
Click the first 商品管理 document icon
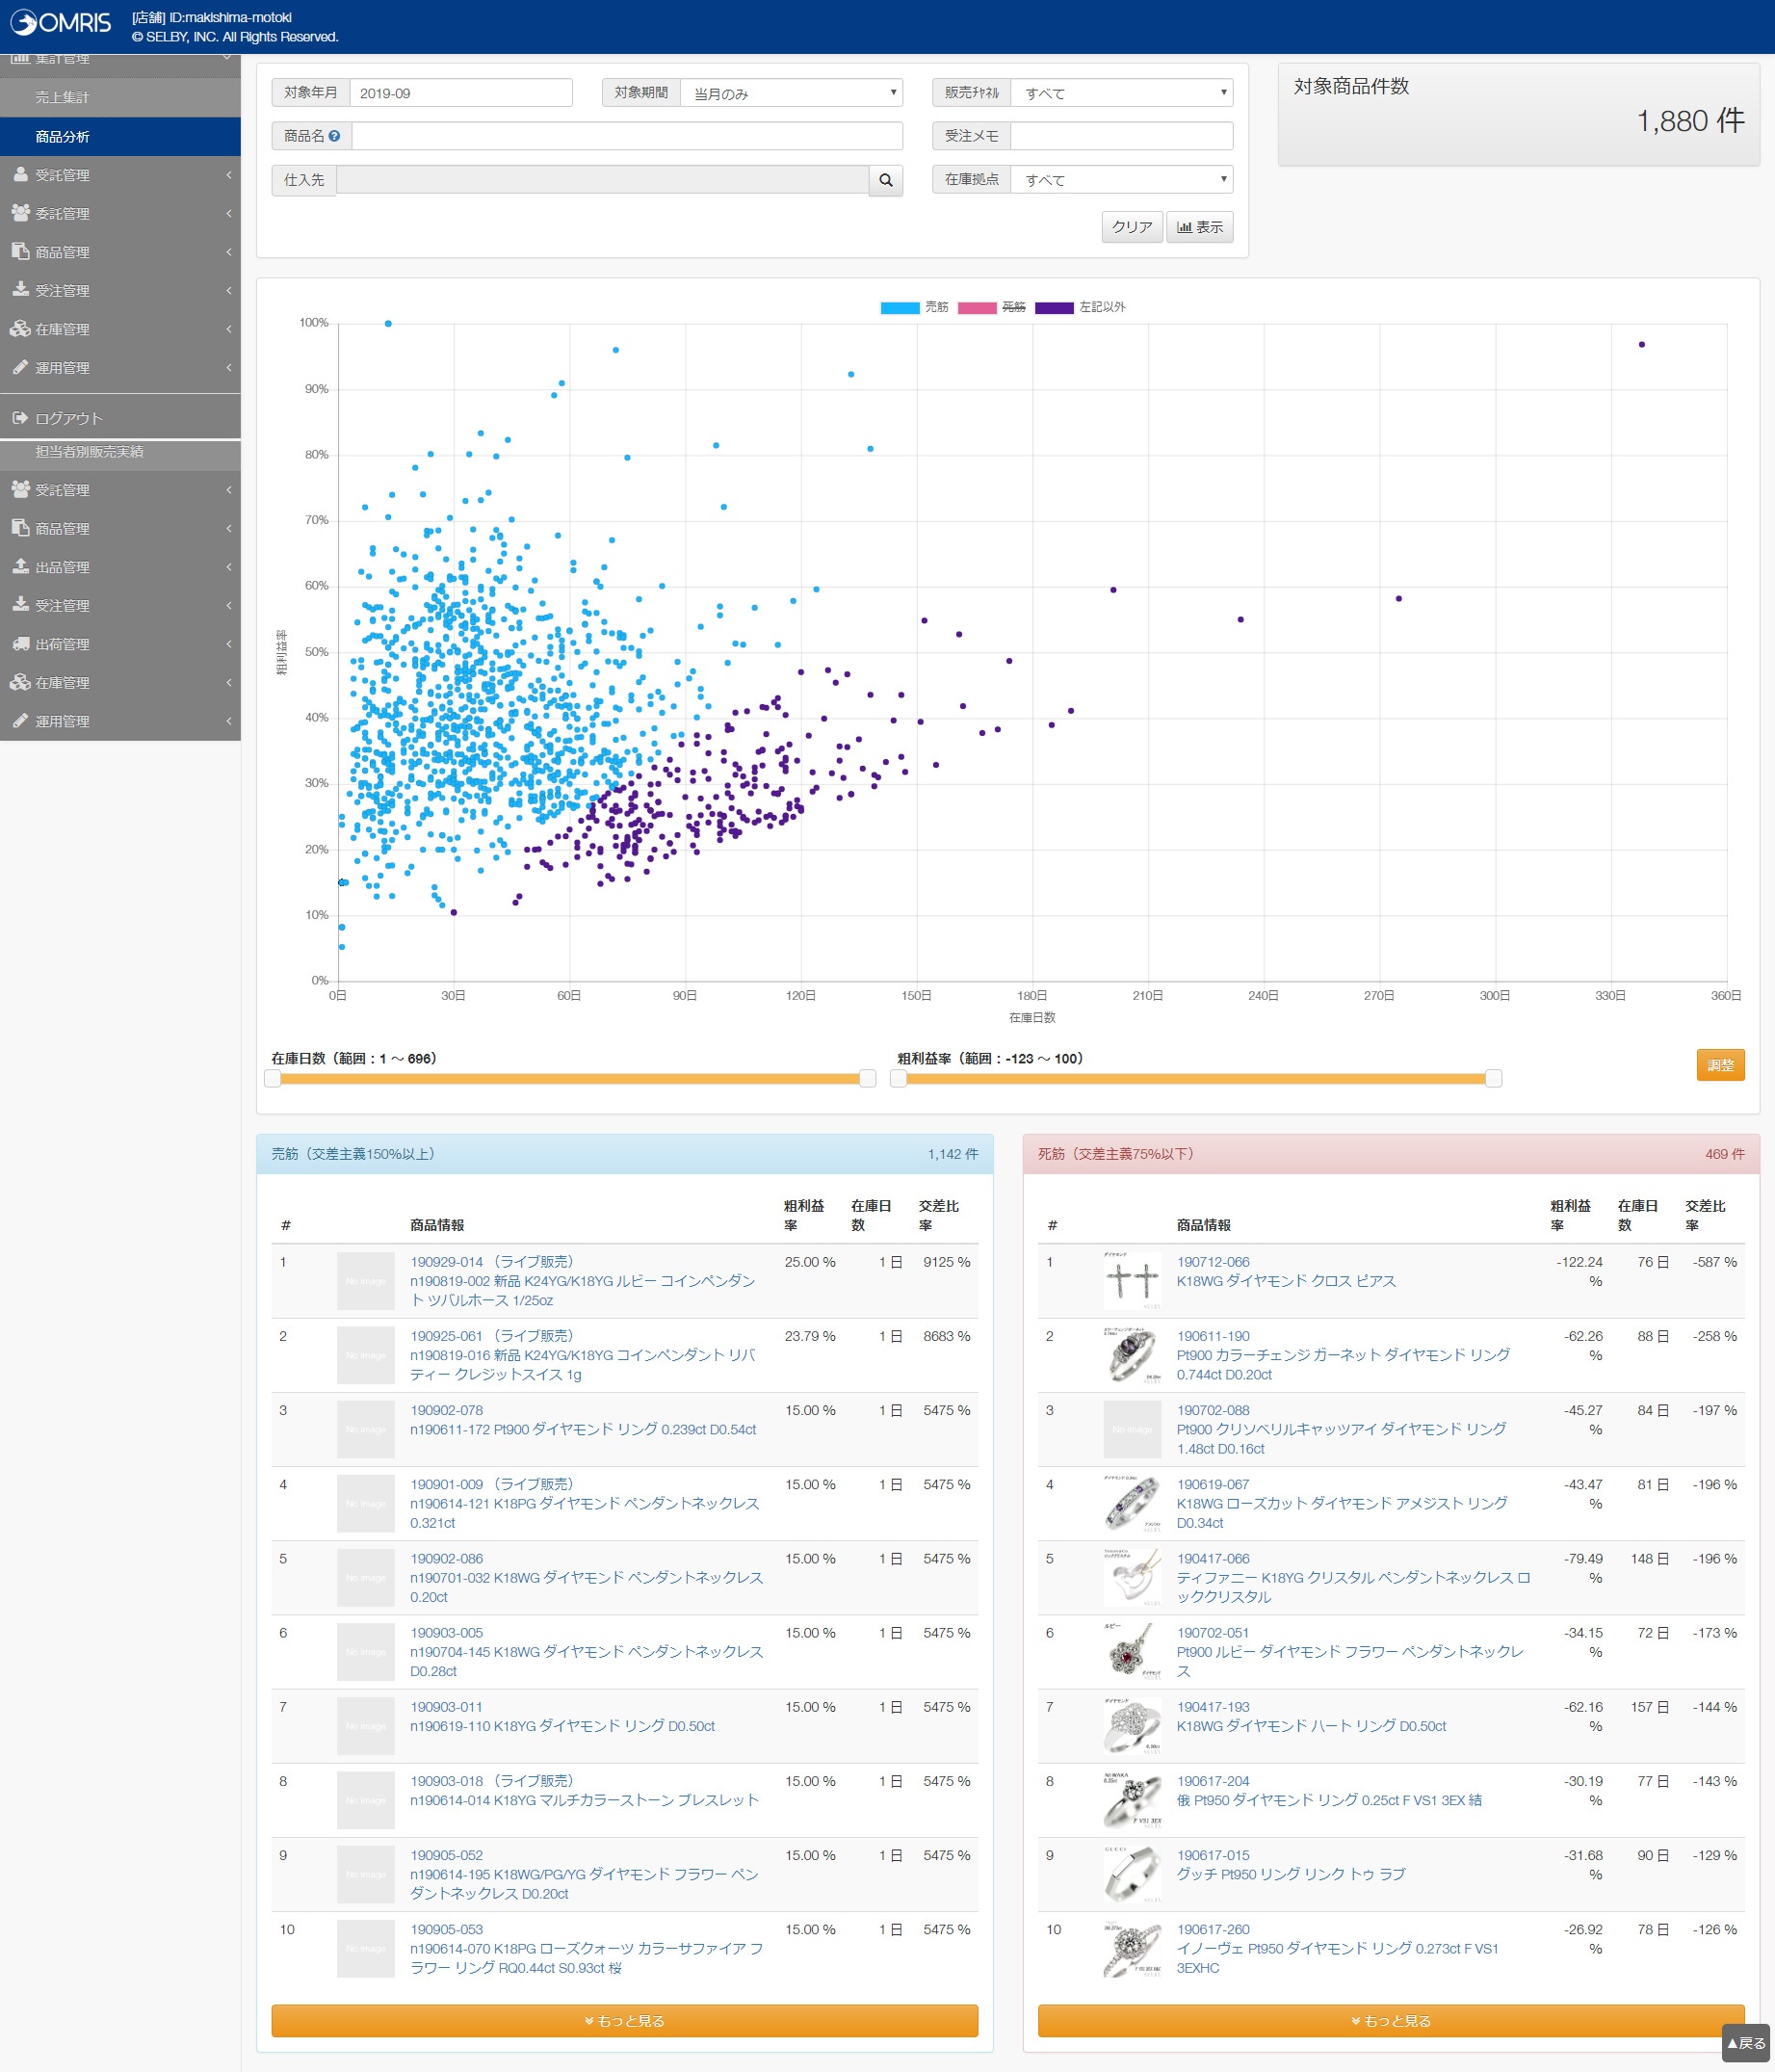pyautogui.click(x=20, y=251)
